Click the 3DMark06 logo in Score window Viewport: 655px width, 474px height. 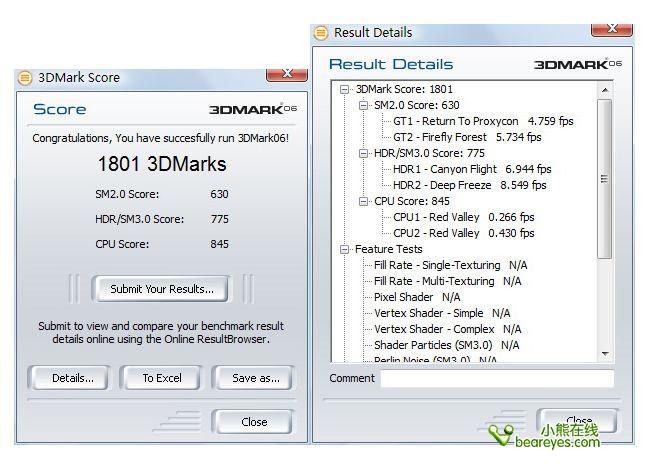[253, 109]
